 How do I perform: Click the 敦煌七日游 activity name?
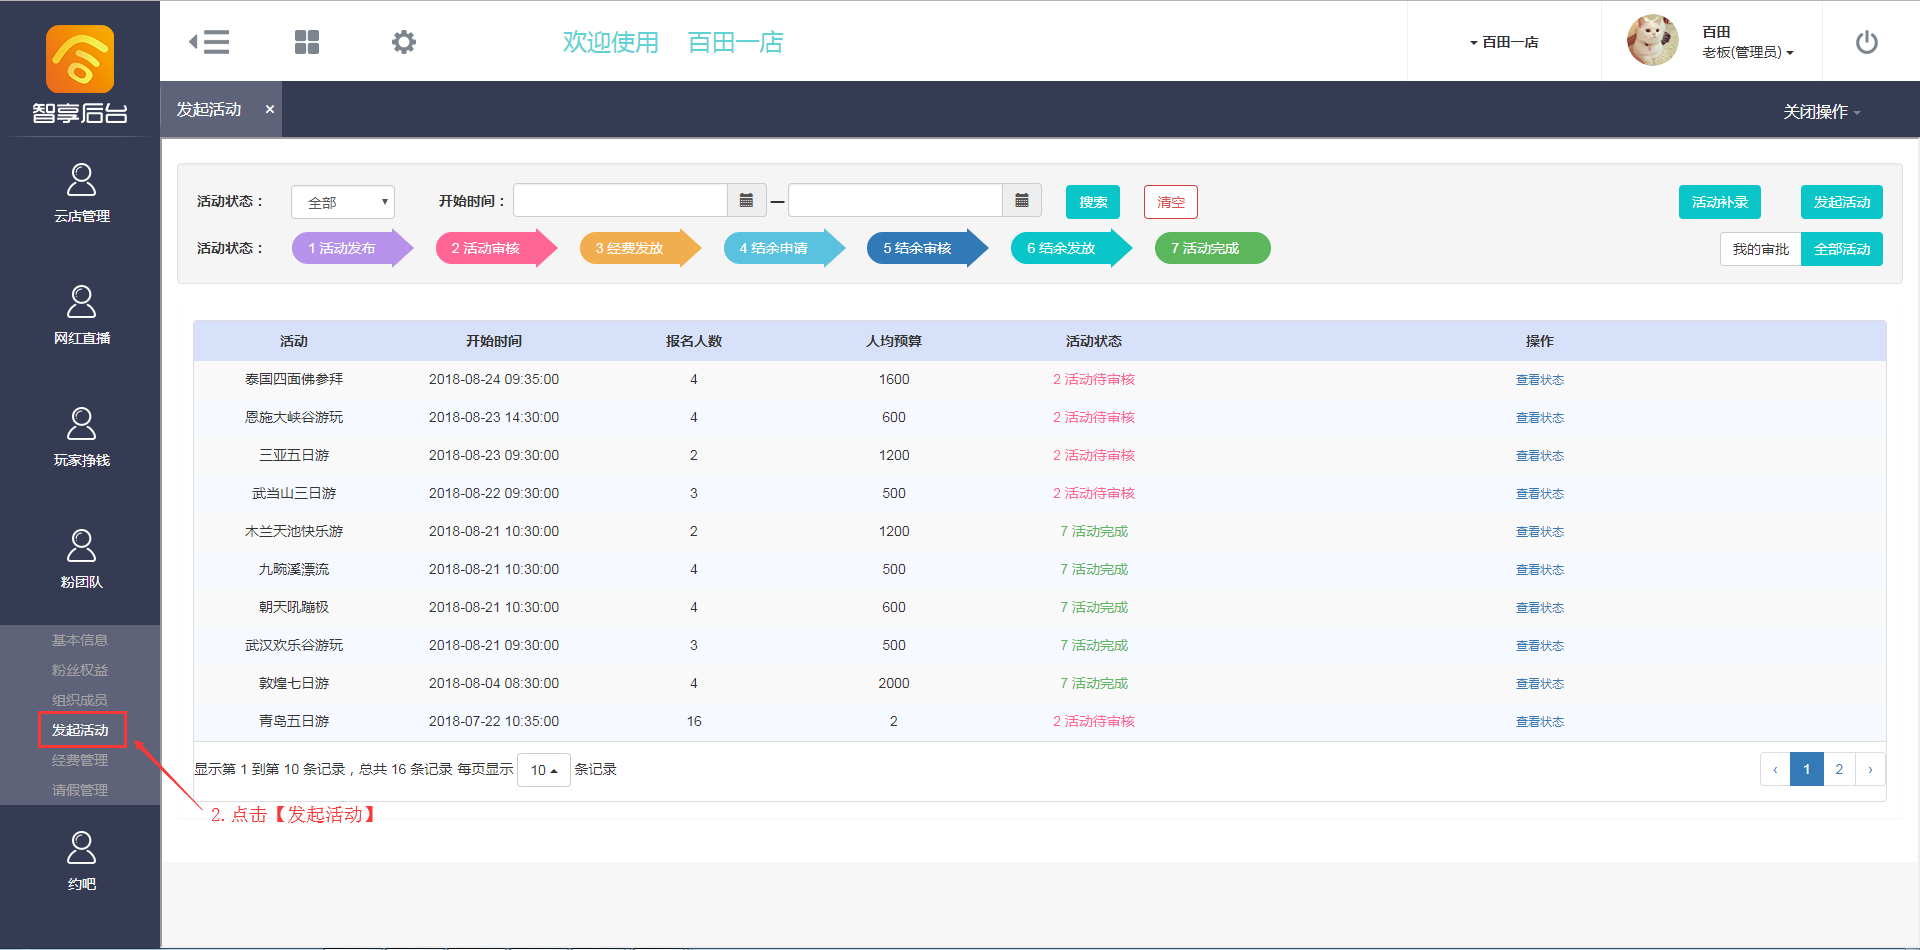click(x=294, y=683)
